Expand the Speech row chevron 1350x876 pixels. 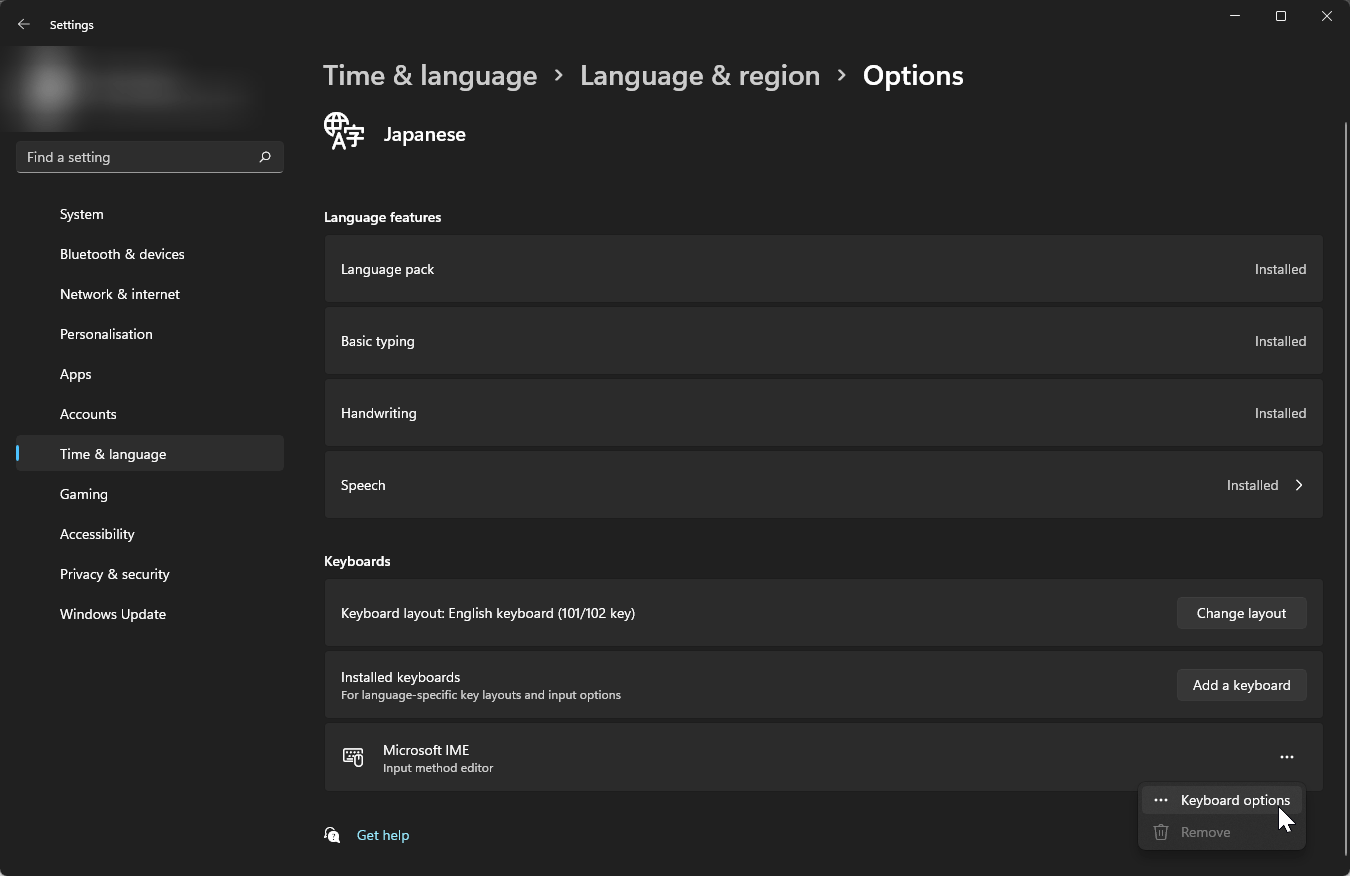pos(1299,485)
